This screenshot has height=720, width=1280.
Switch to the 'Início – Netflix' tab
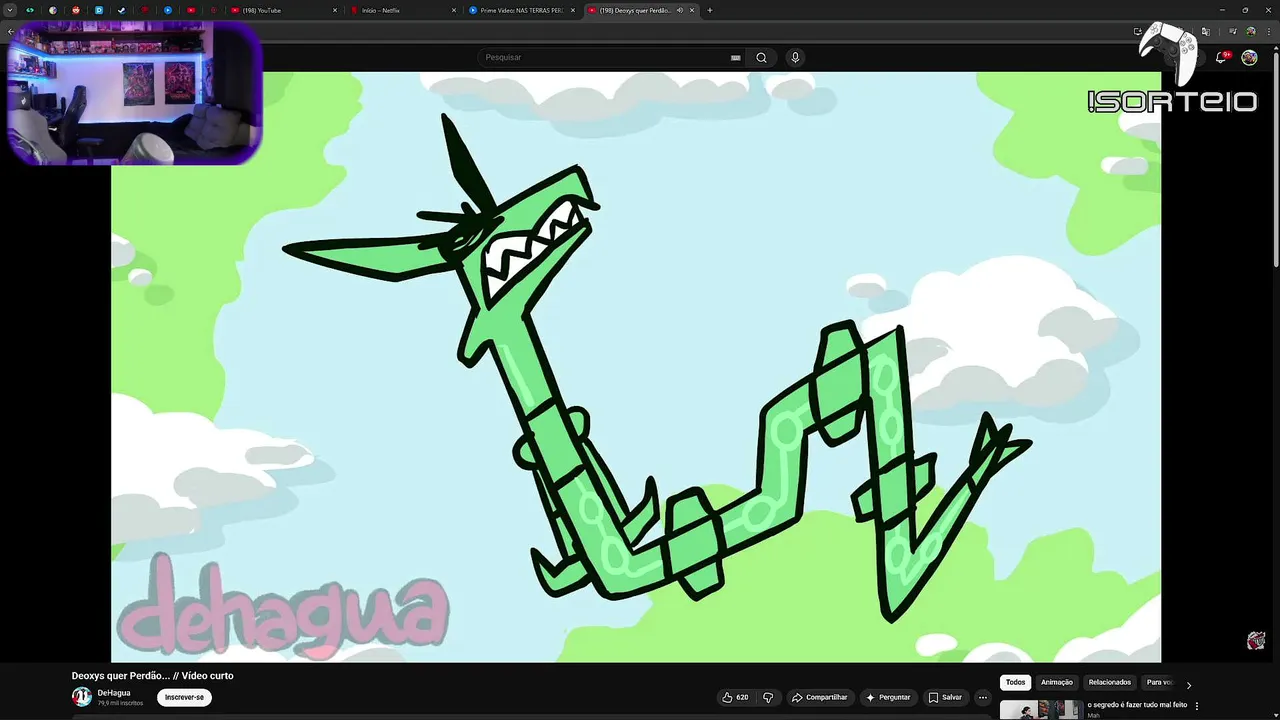coord(402,10)
